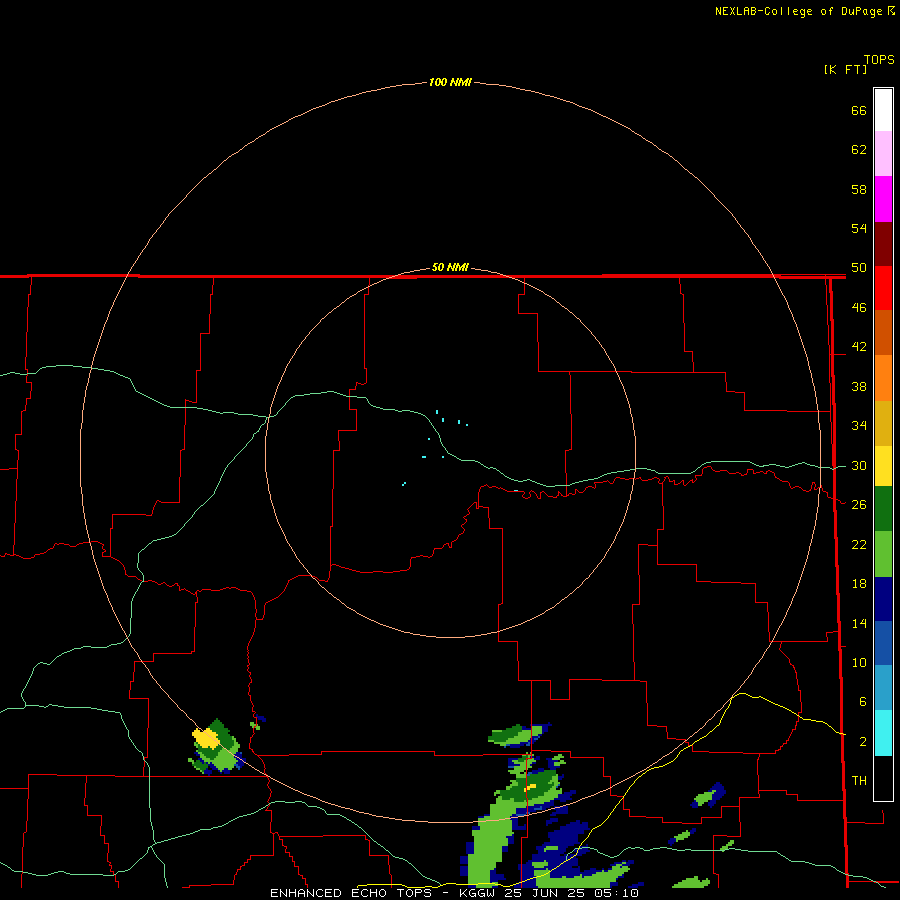Click the magenta legend swatch near 58
Screen dimensions: 900x900
coord(883,199)
